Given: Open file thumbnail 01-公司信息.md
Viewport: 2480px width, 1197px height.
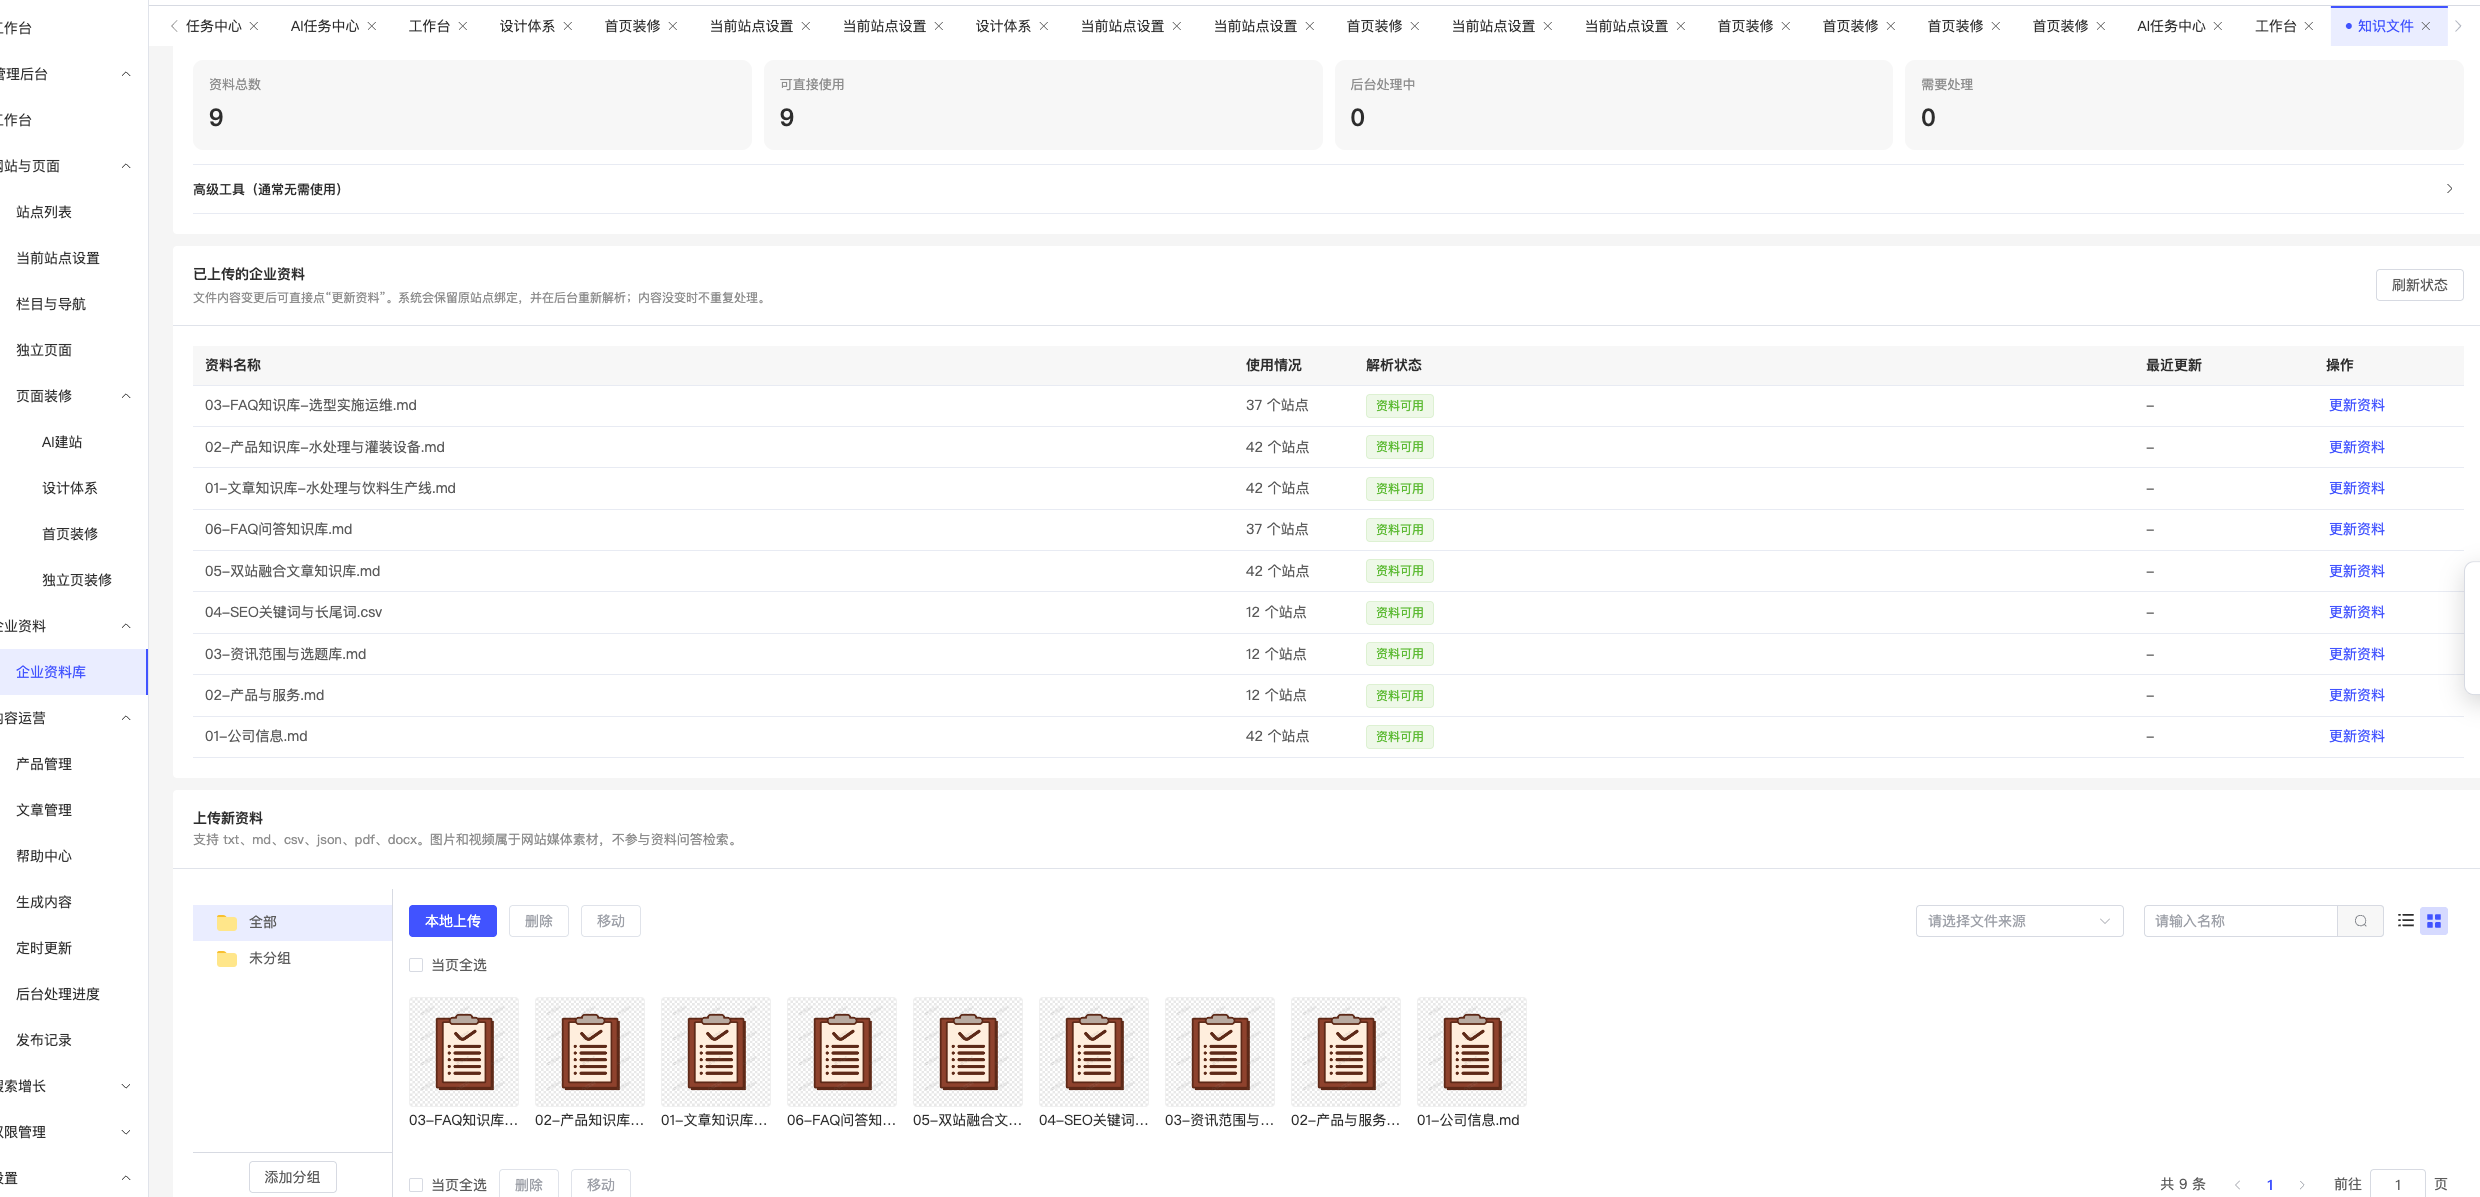Looking at the screenshot, I should coord(1472,1051).
